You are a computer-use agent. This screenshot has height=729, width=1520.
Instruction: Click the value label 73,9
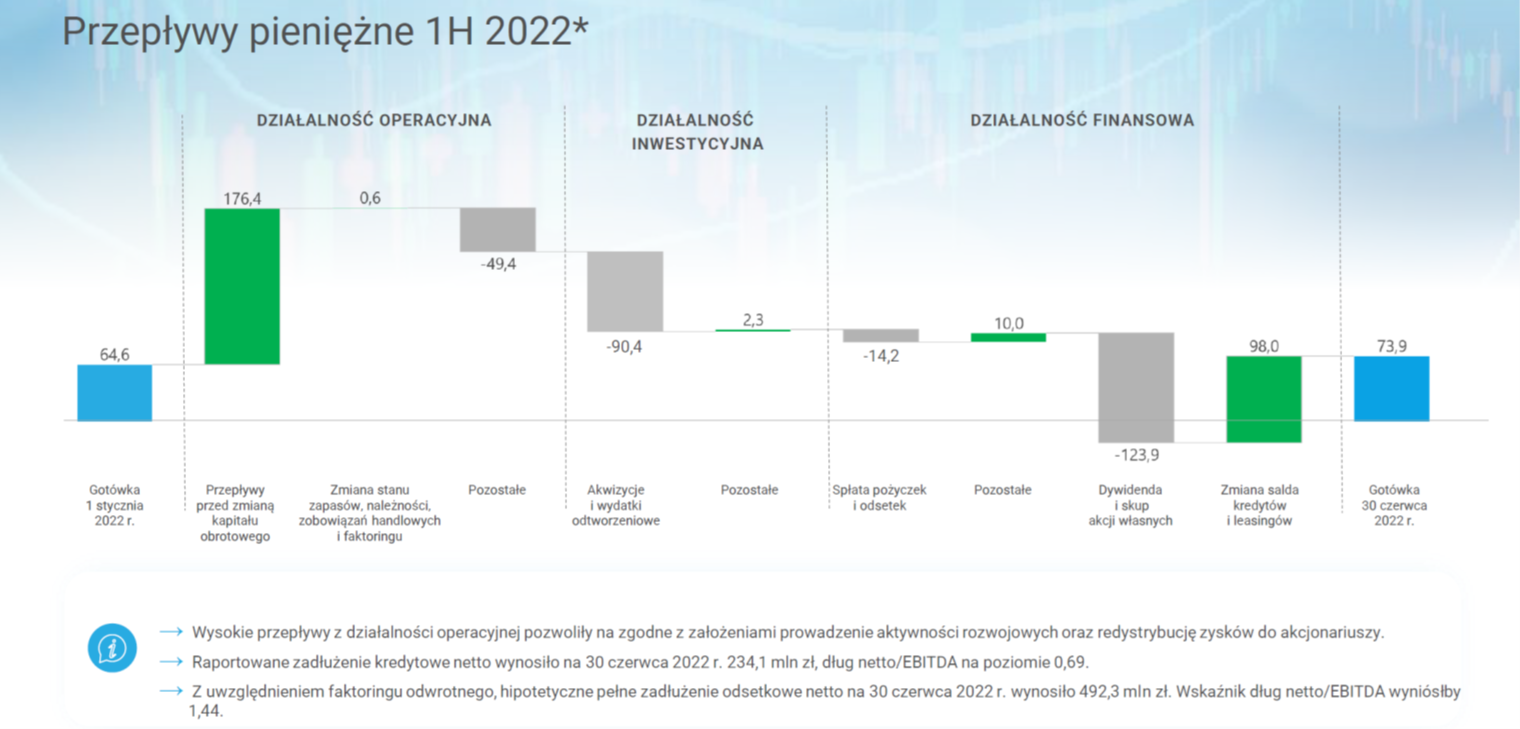click(1392, 346)
